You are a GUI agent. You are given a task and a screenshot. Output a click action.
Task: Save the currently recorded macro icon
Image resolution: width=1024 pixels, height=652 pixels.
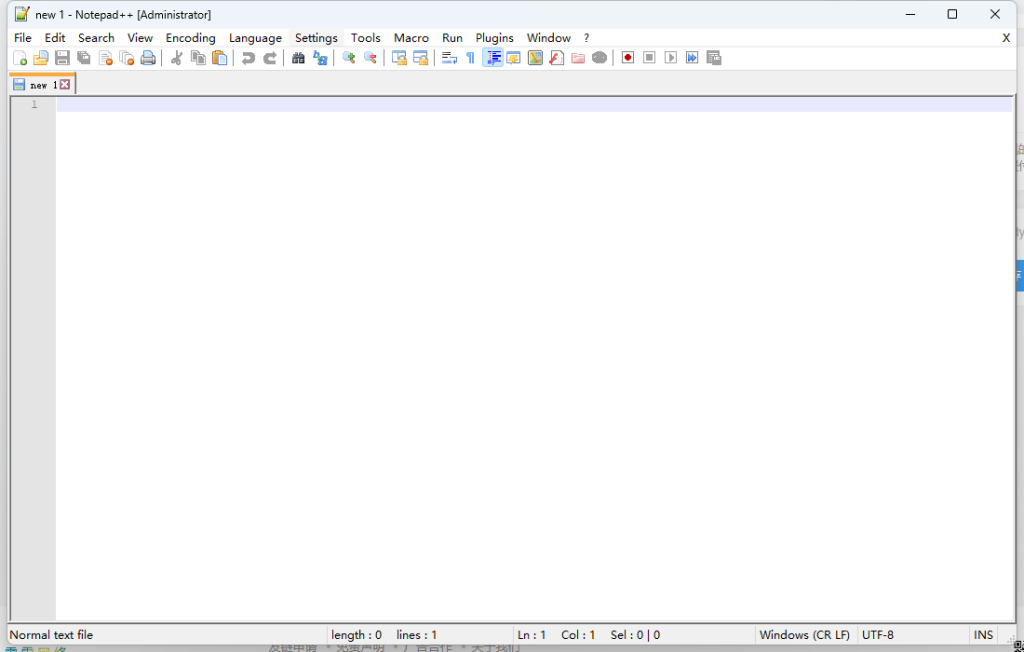click(x=714, y=58)
